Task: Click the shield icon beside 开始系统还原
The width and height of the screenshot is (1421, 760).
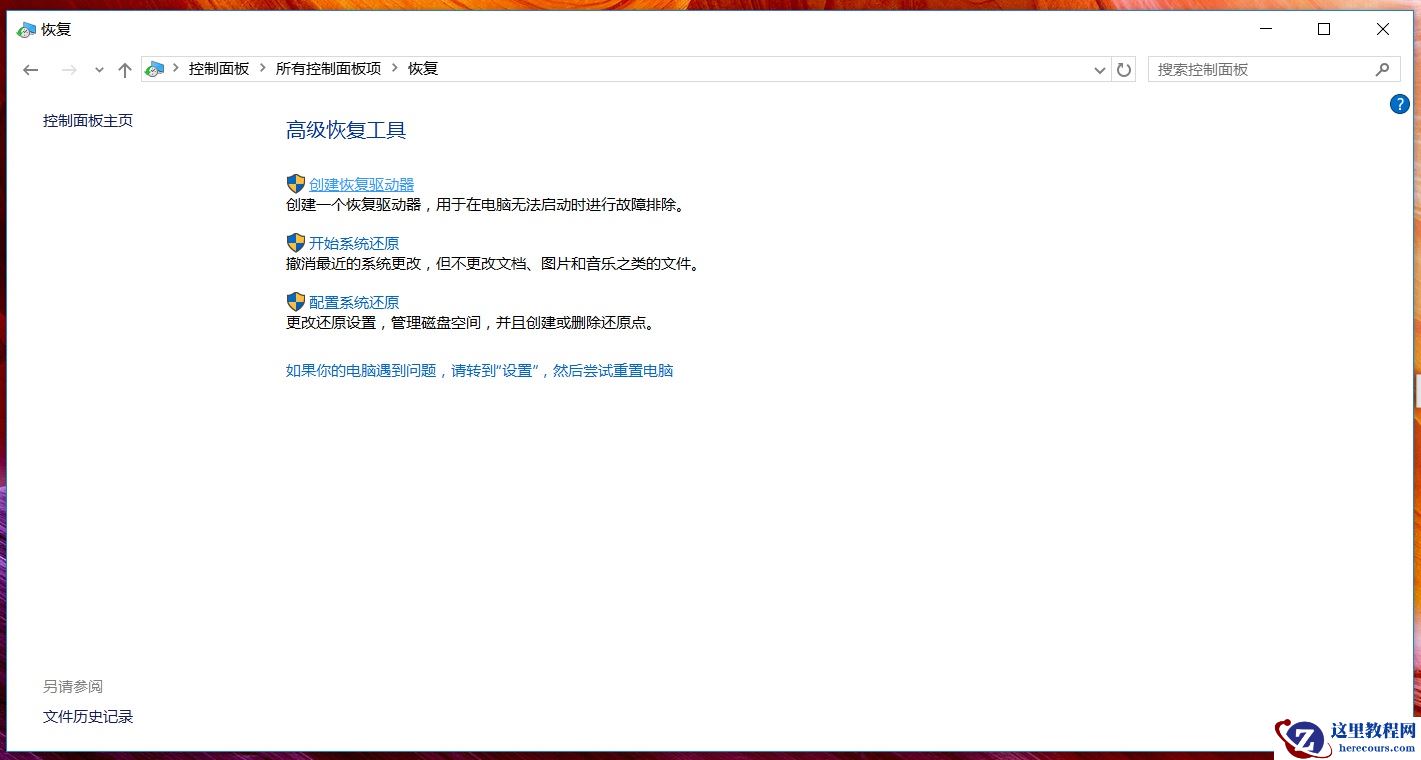Action: 295,242
